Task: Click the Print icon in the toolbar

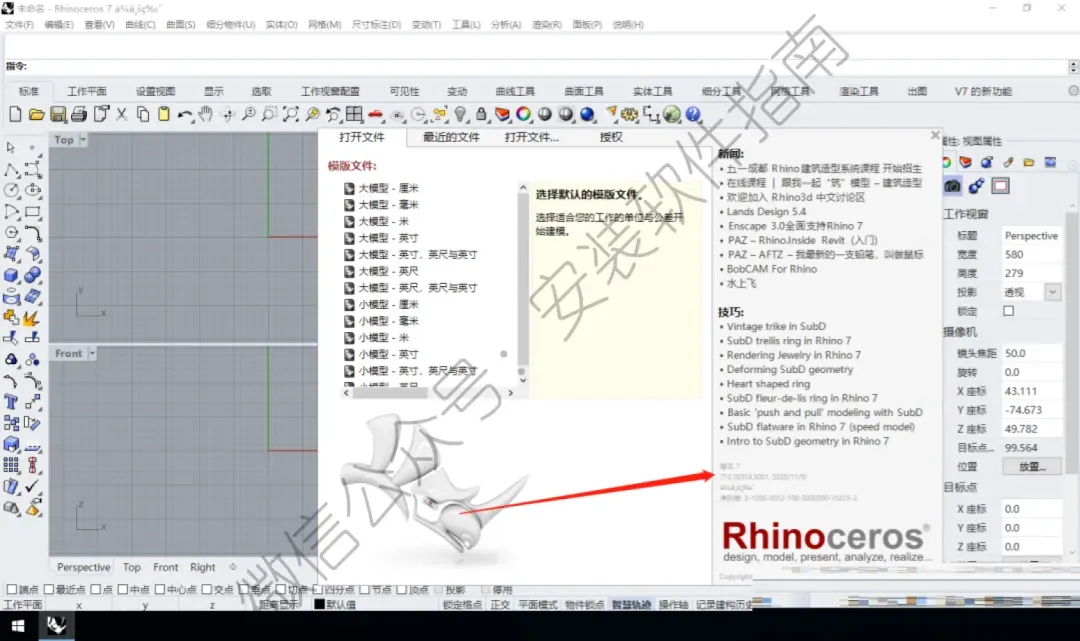Action: click(79, 114)
